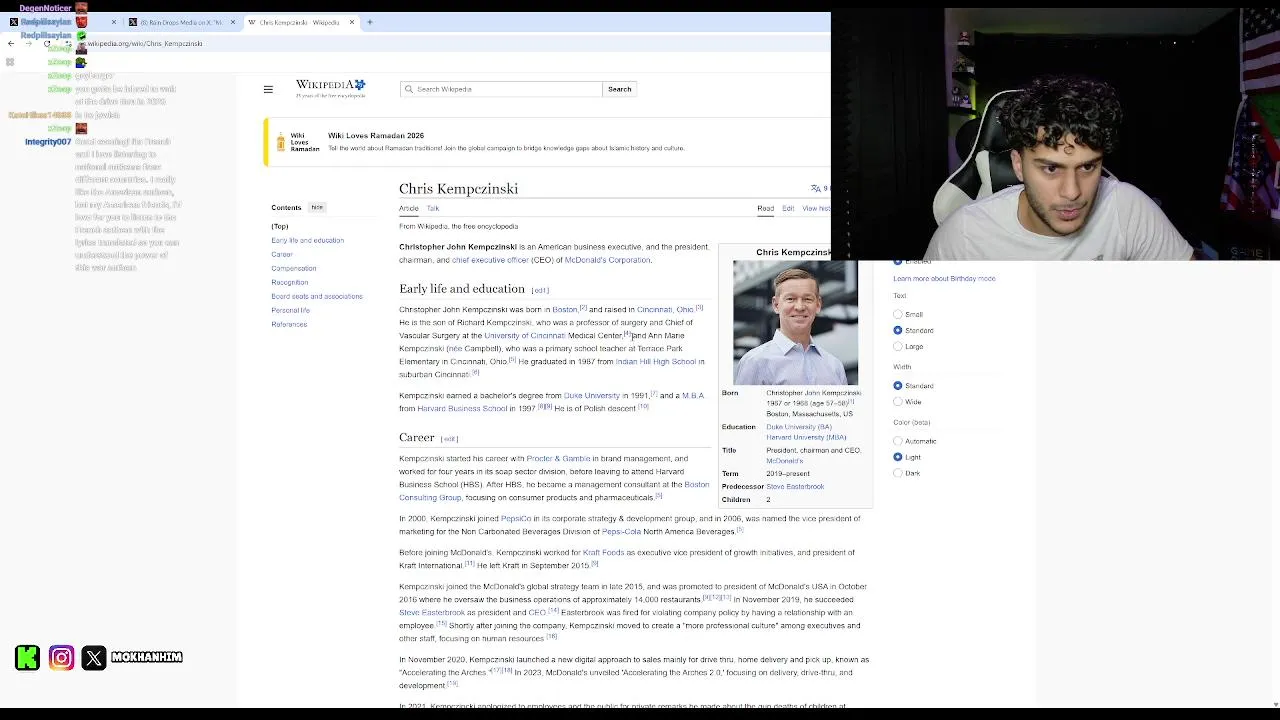Viewport: 1280px width, 720px height.
Task: Click the magnifier icon in search box
Action: pos(408,89)
